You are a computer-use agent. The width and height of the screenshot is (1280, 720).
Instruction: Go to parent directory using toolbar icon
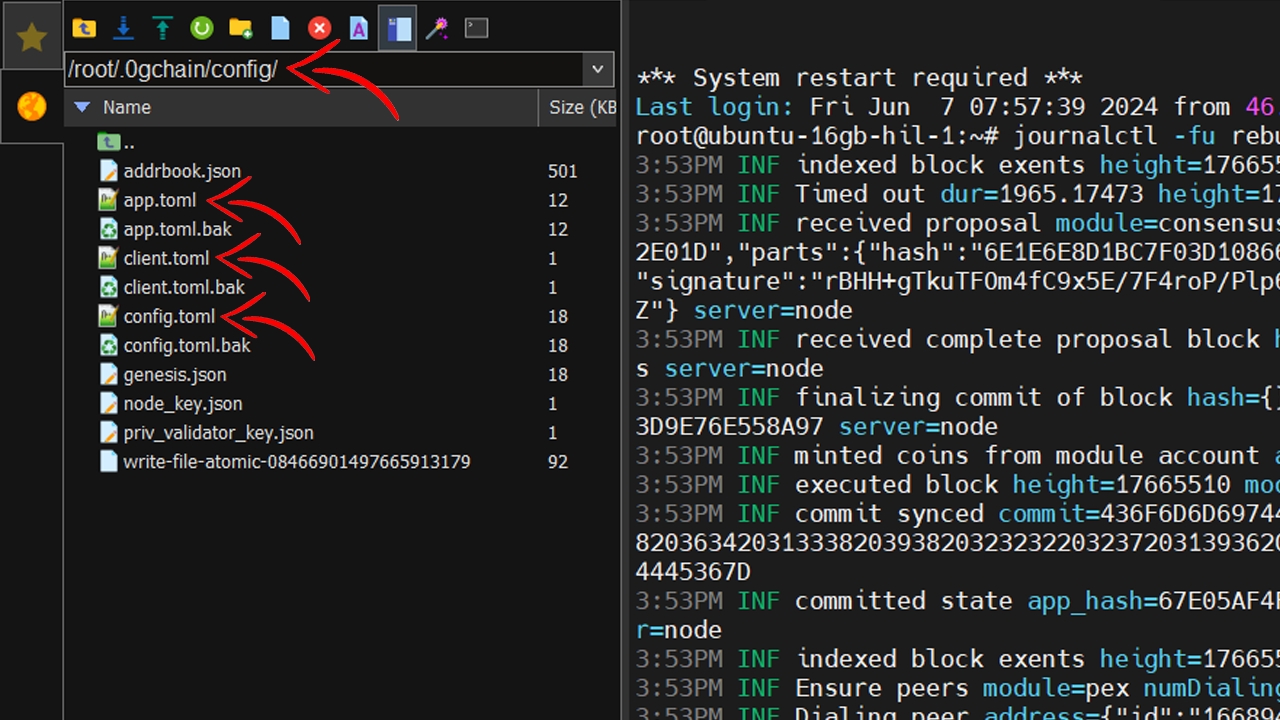[84, 28]
